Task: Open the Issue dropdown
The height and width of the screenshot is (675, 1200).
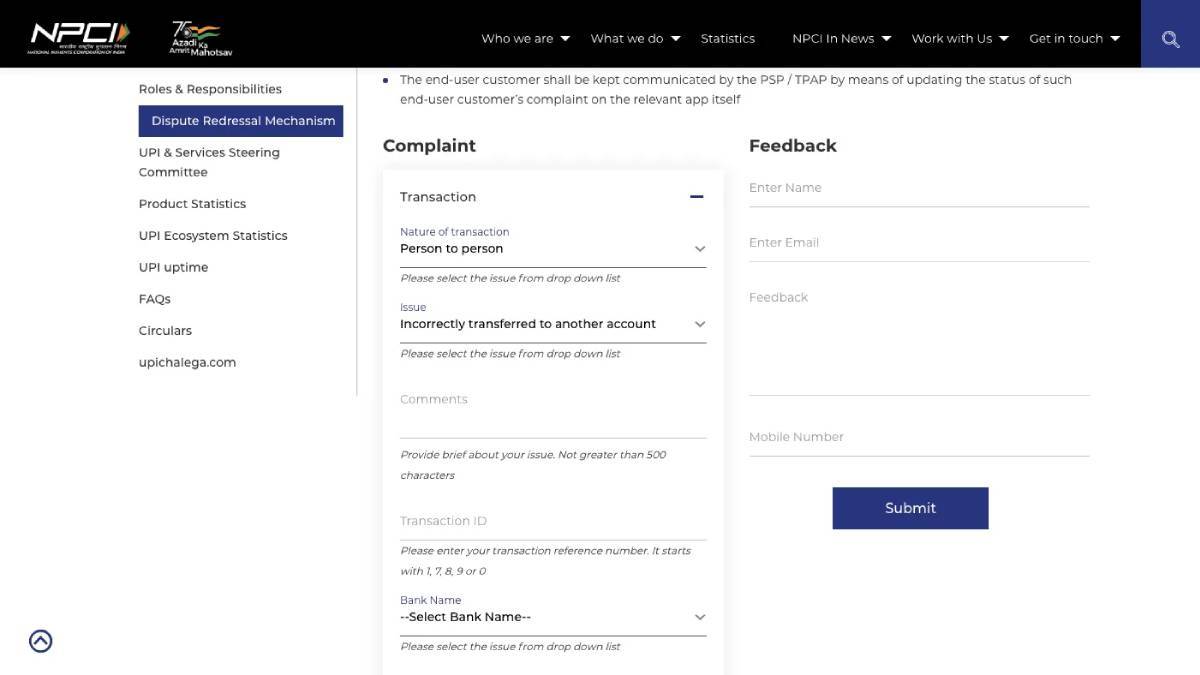Action: (x=552, y=324)
